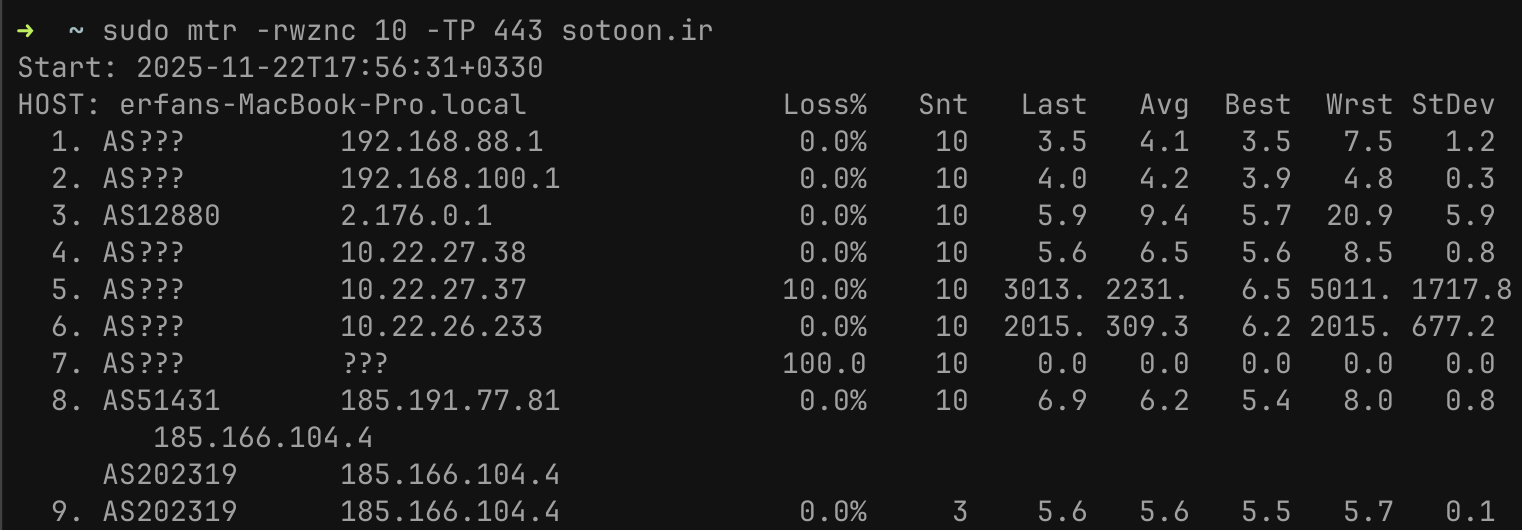The width and height of the screenshot is (1522, 530).
Task: Click the IP address 192.168.88.1
Action: 441,142
